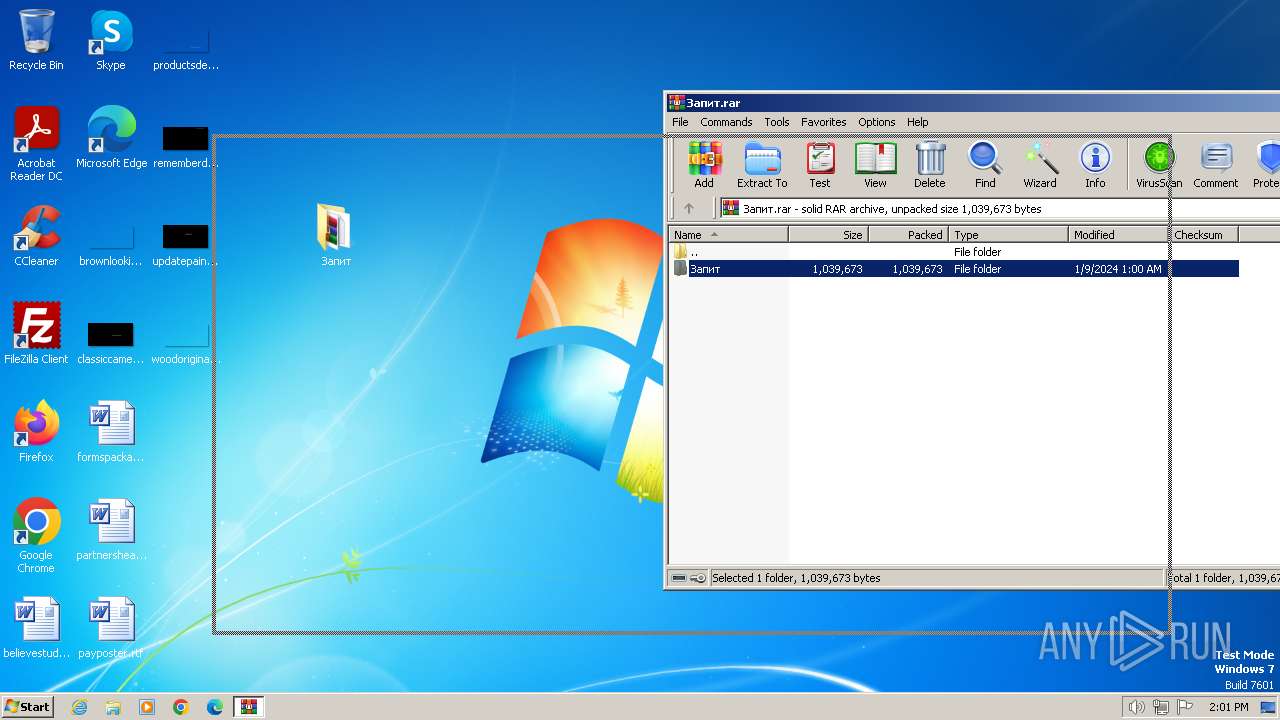Click the WinRAR taskbar button
This screenshot has height=720, width=1280.
[249, 707]
